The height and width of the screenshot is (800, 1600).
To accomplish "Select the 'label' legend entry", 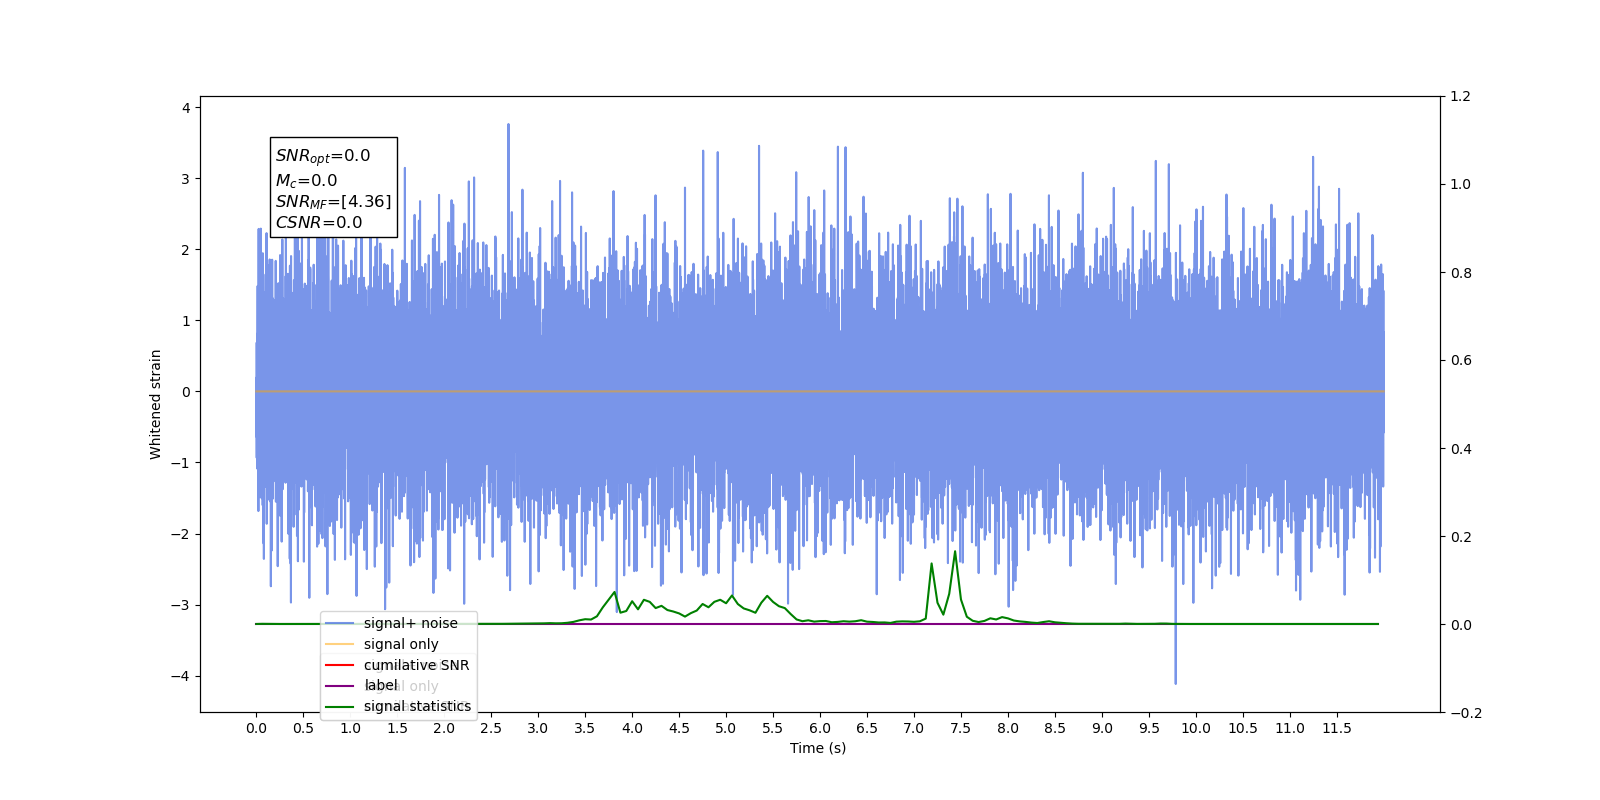I will [x=381, y=685].
